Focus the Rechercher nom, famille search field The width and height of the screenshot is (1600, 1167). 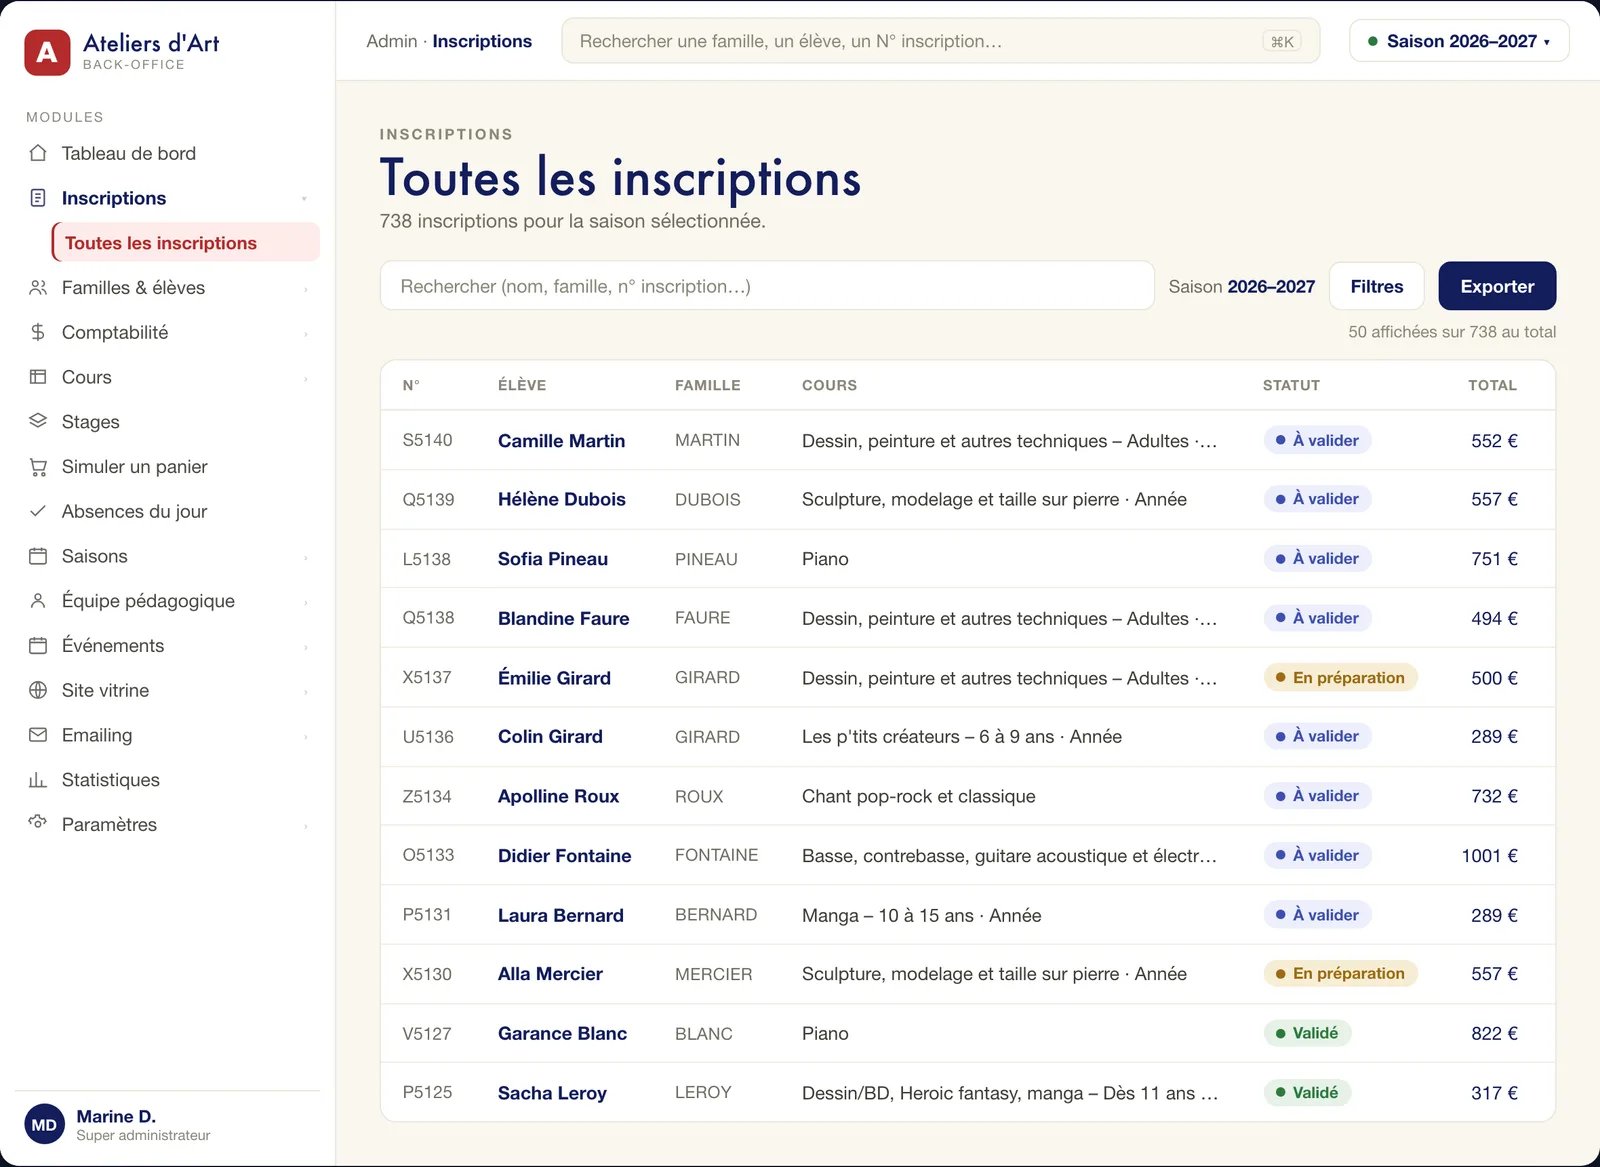click(767, 286)
